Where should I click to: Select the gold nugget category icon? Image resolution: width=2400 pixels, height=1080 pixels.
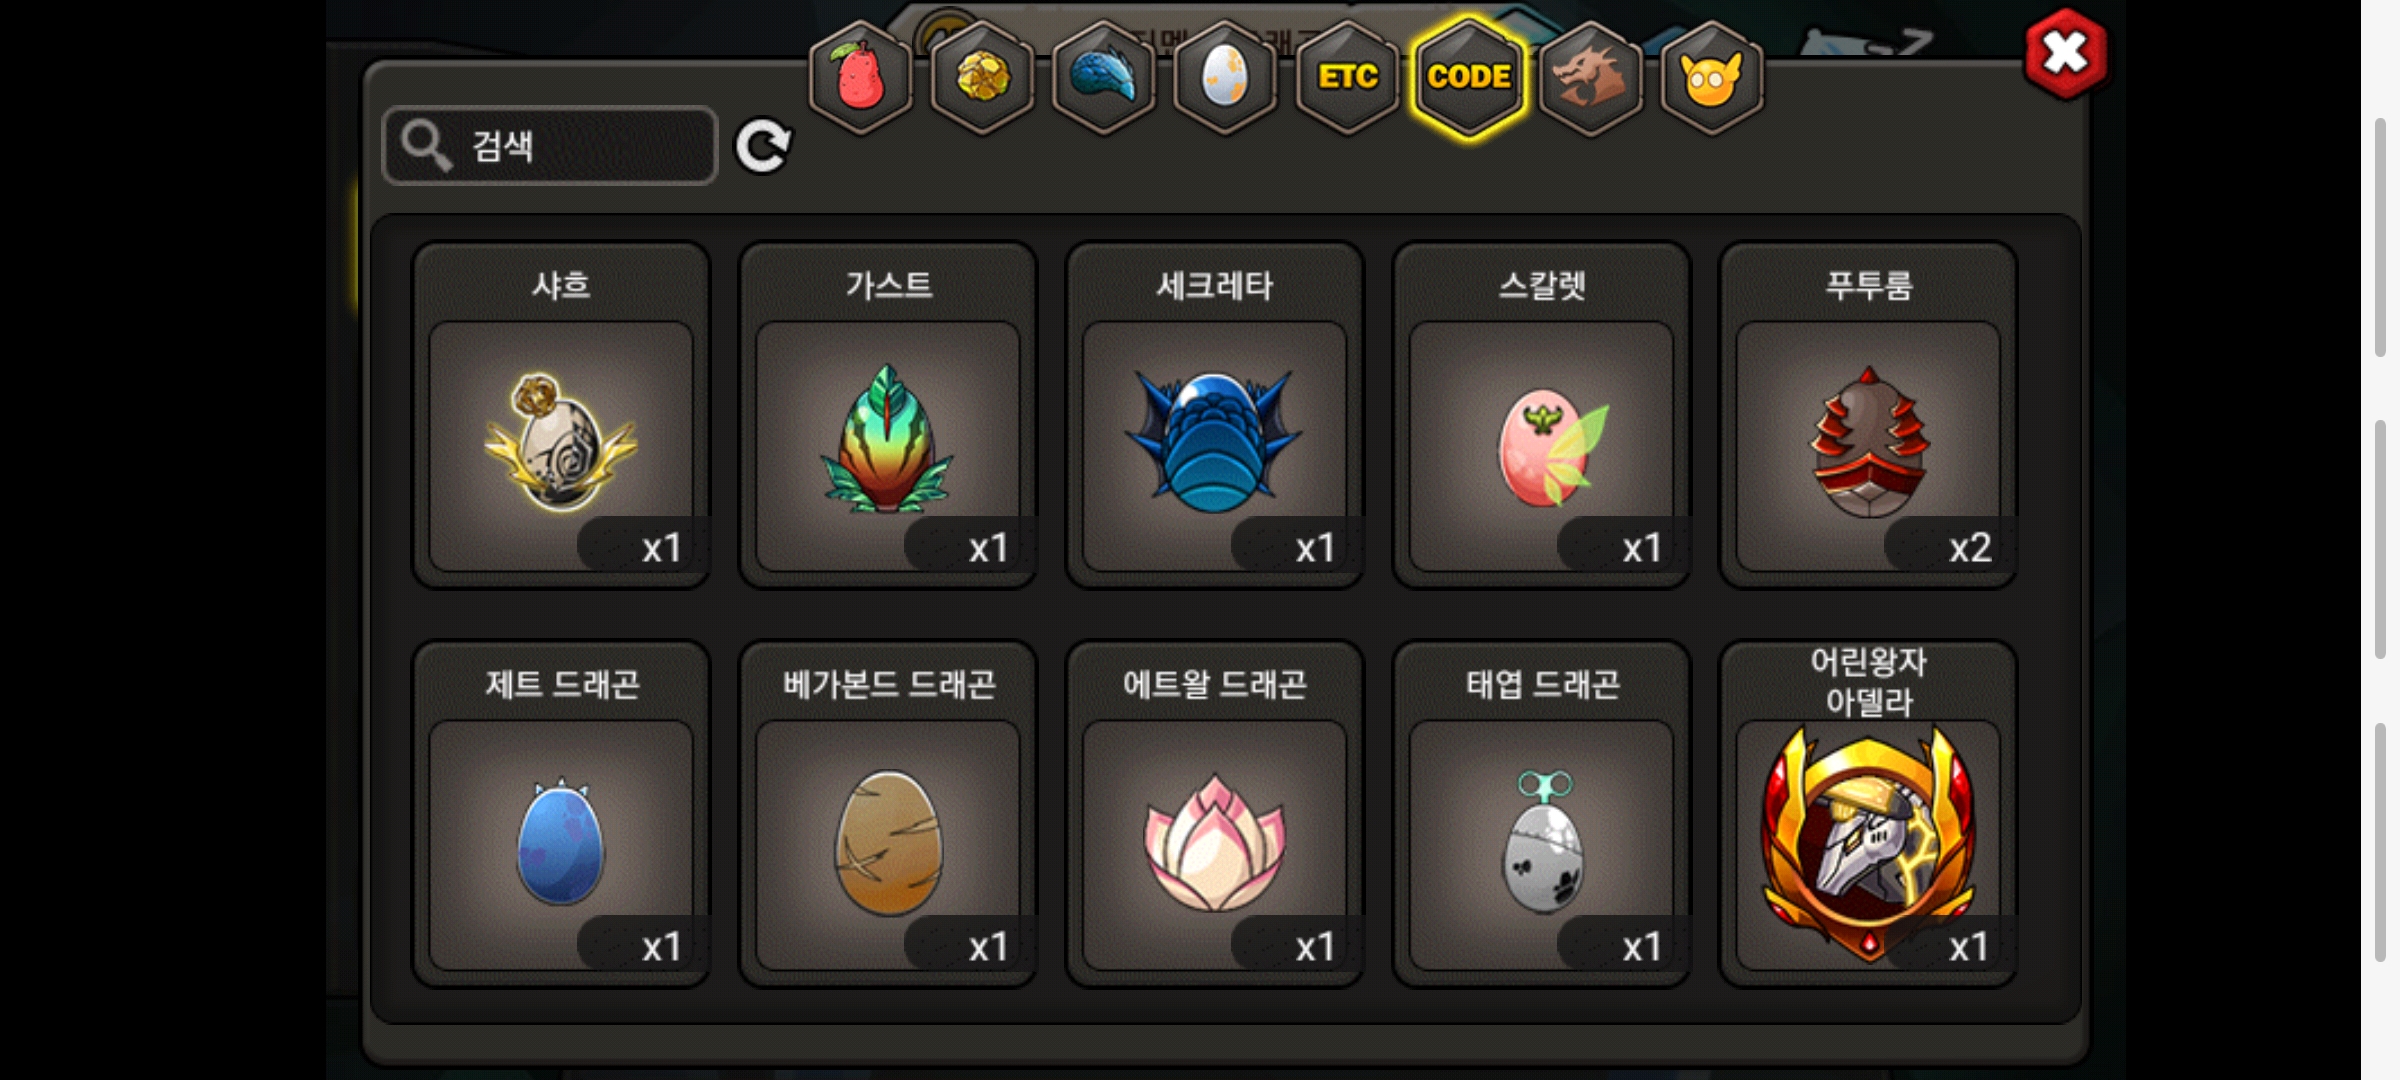982,77
